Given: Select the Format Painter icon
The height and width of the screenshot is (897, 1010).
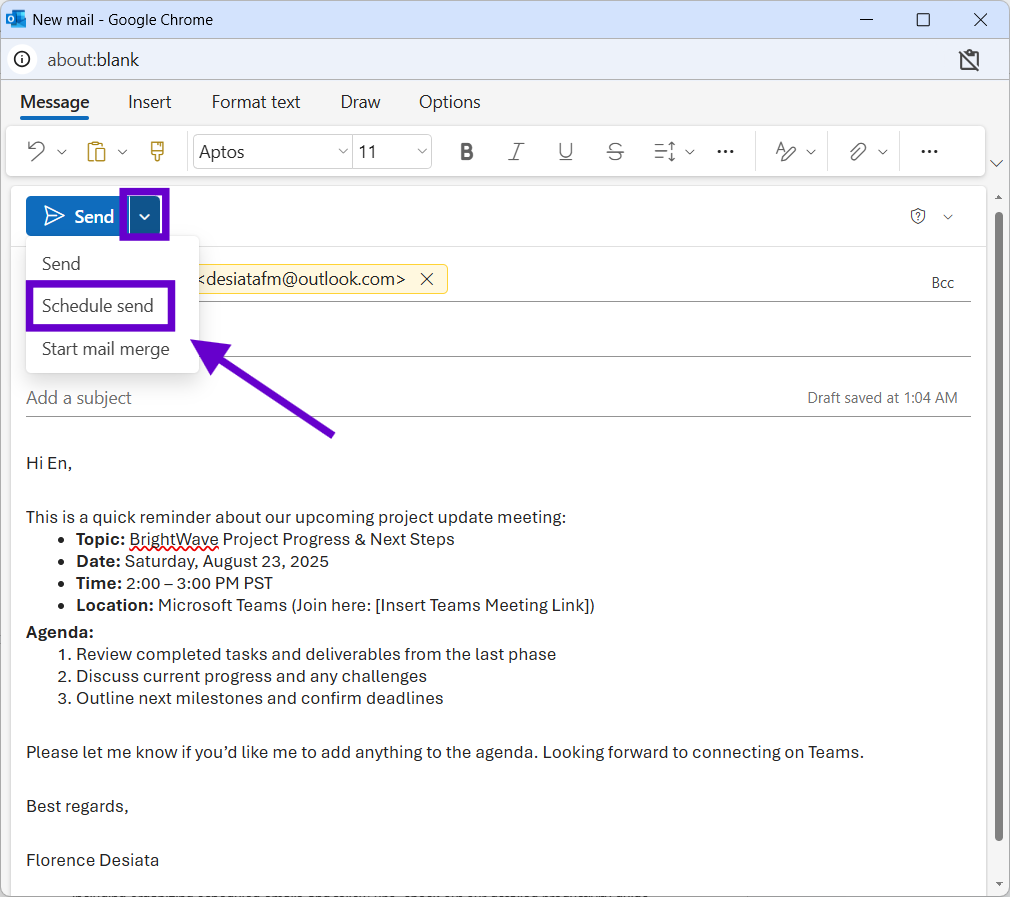Looking at the screenshot, I should (x=157, y=151).
